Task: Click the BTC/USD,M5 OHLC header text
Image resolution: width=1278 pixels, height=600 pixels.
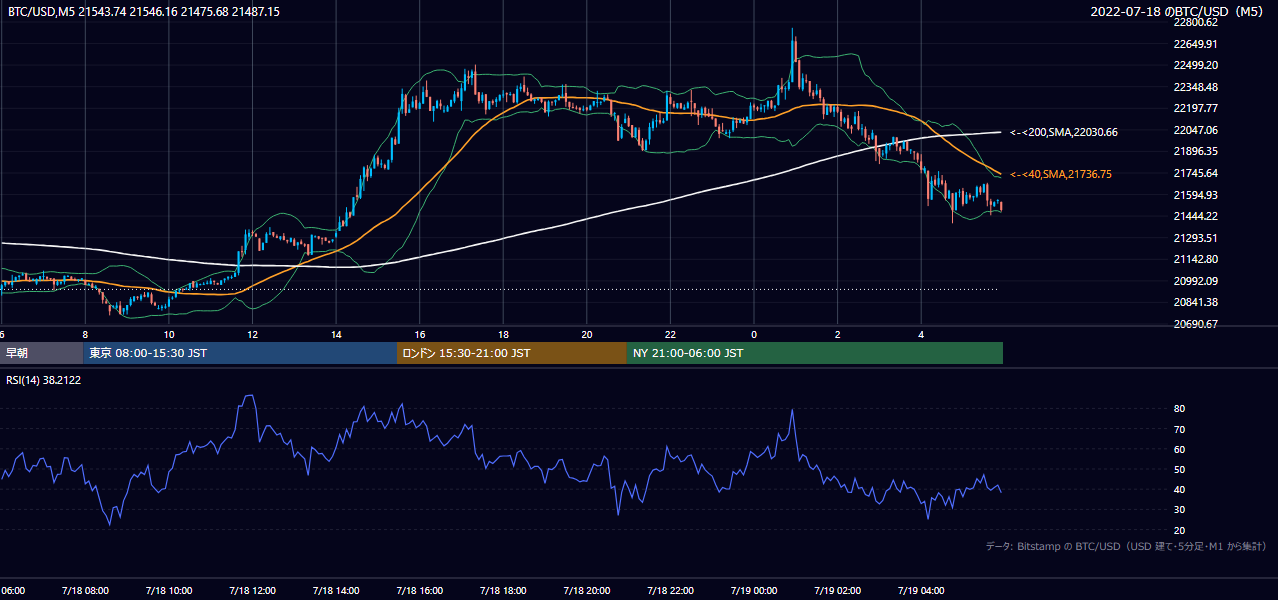Action: pyautogui.click(x=144, y=11)
